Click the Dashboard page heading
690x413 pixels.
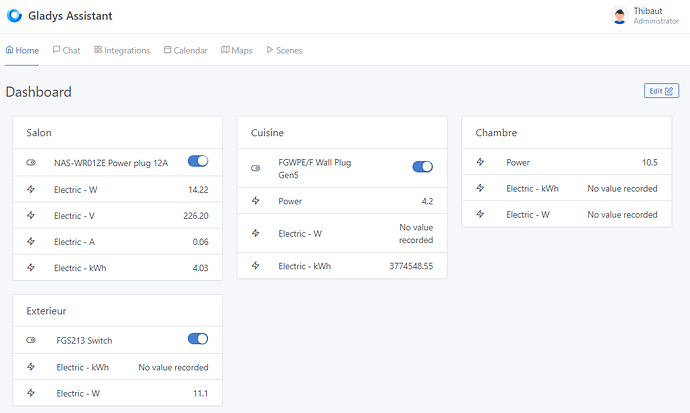point(38,92)
